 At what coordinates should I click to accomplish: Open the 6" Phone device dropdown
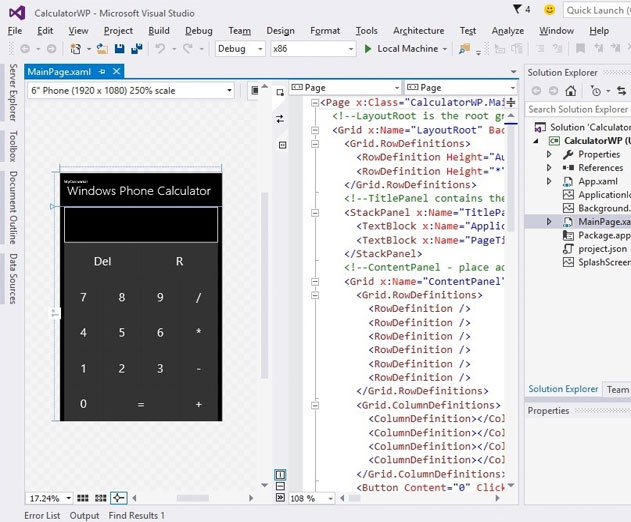(x=131, y=91)
